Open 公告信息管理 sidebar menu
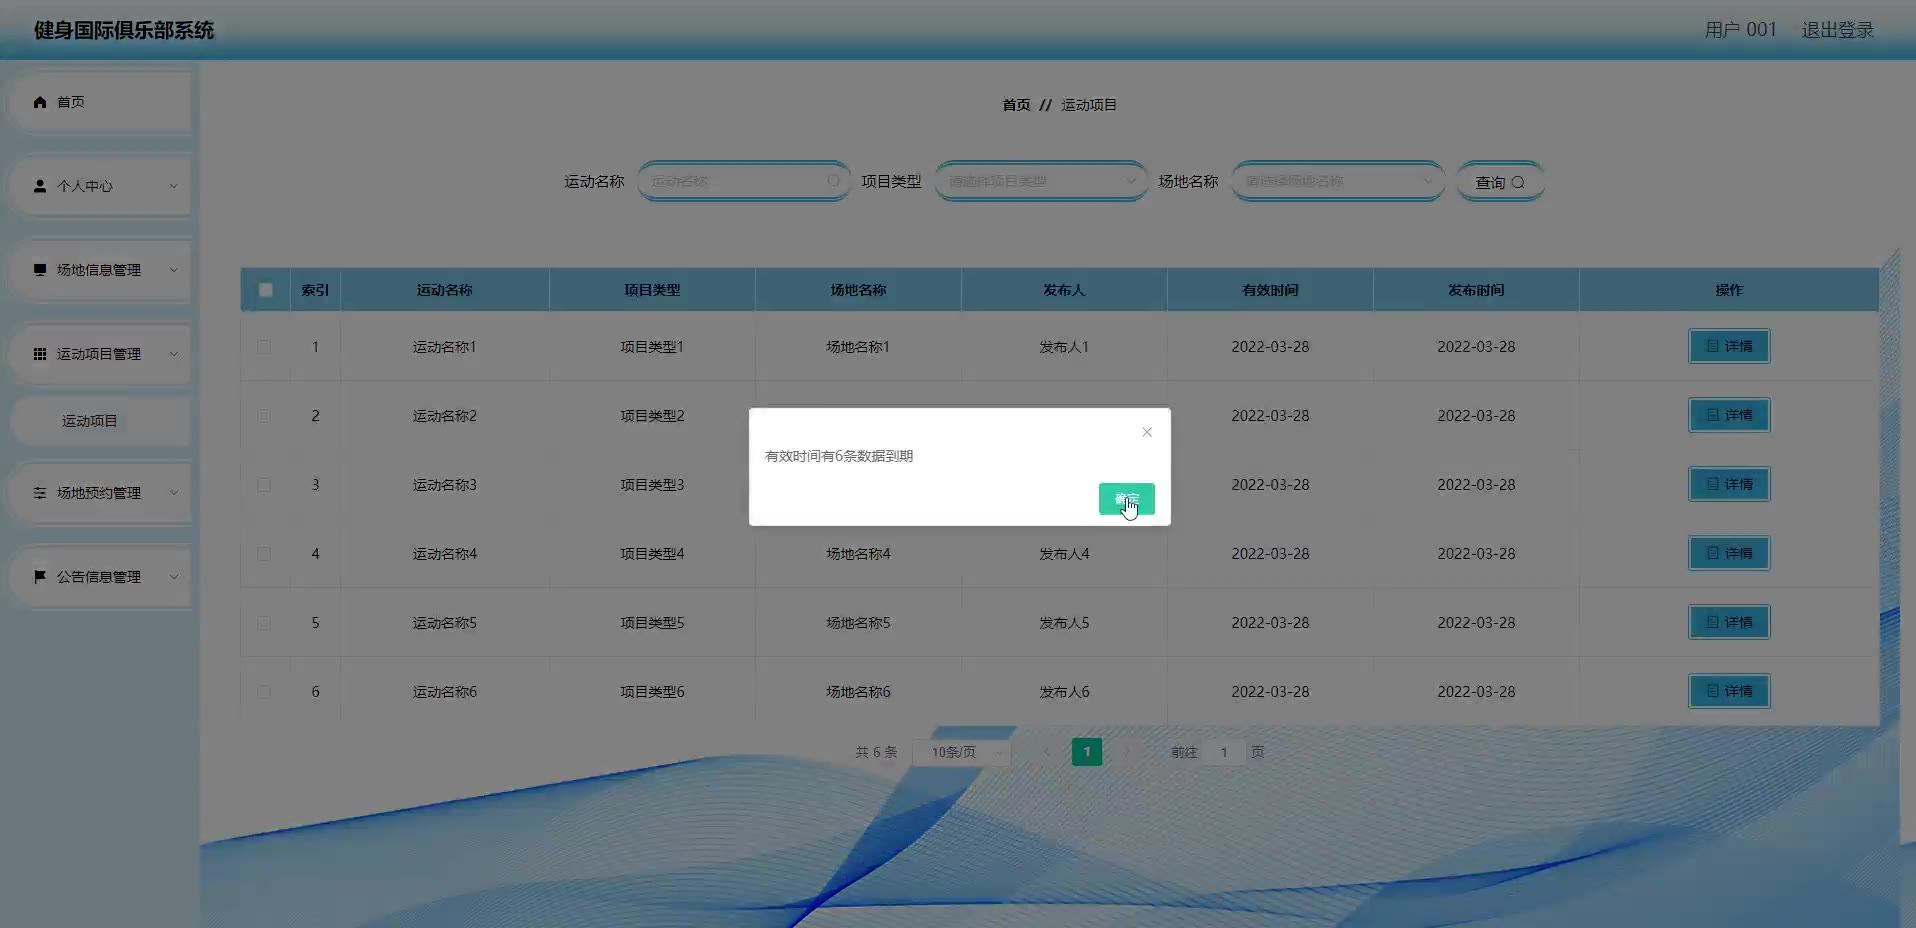 (100, 577)
